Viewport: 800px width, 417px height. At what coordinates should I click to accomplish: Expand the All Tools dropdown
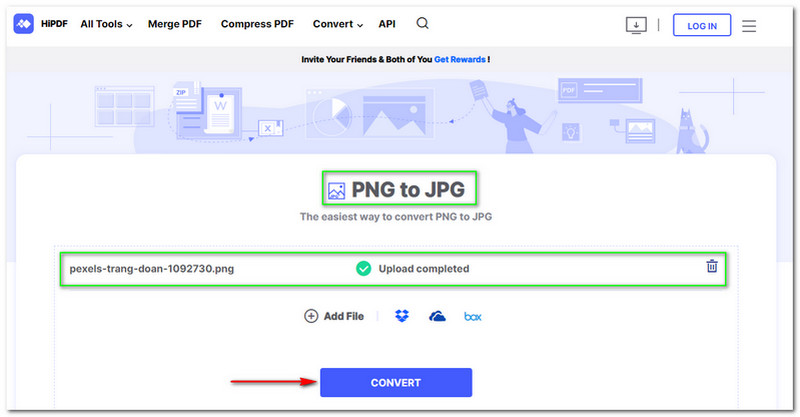click(x=106, y=24)
